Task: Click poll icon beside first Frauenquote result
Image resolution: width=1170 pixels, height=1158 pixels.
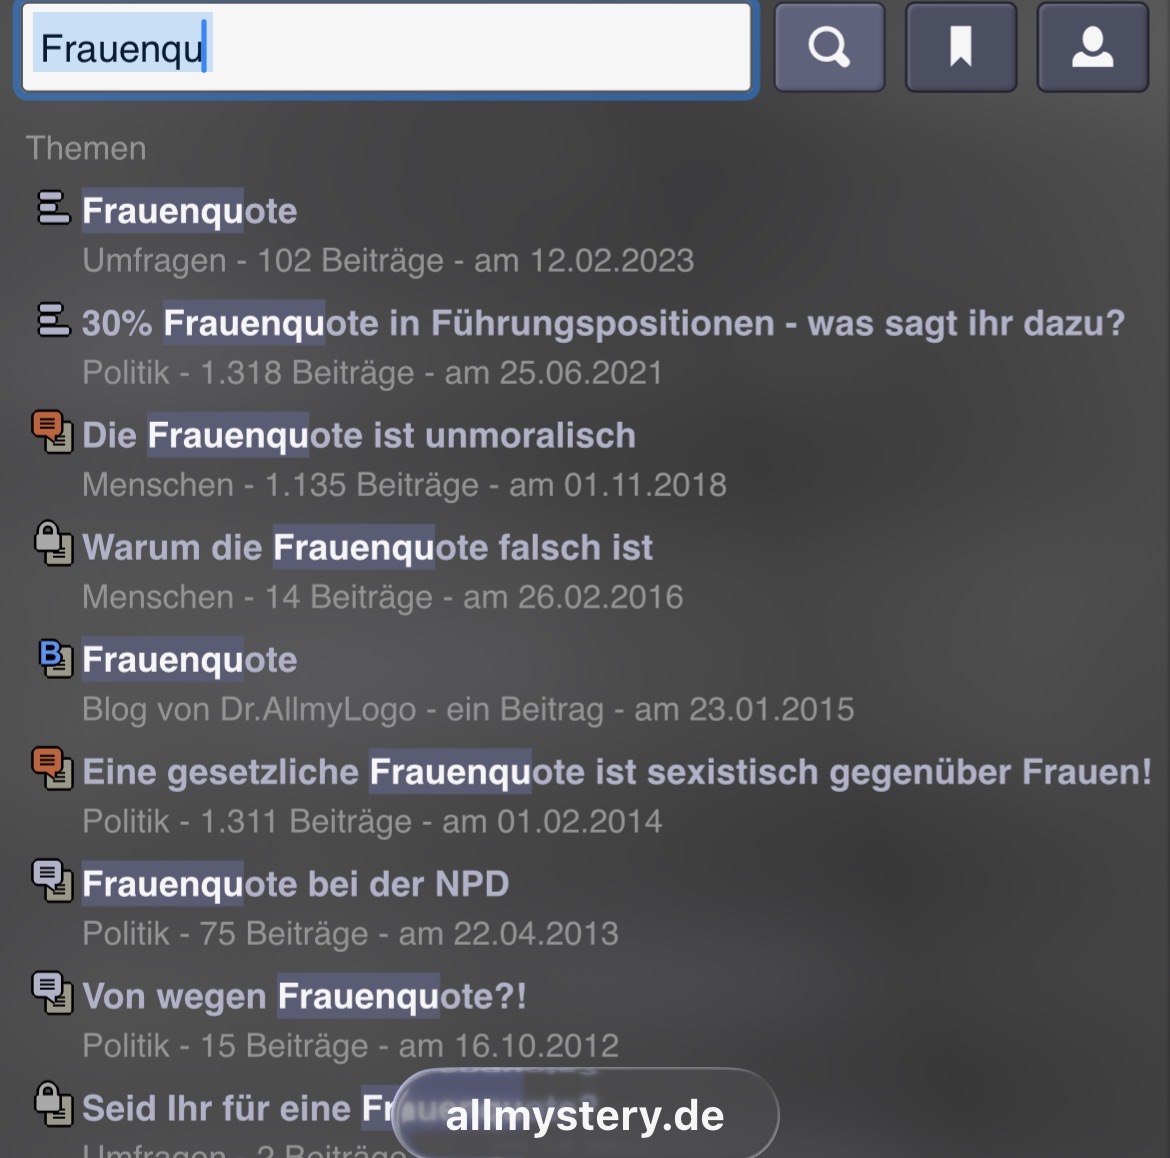Action: click(54, 207)
